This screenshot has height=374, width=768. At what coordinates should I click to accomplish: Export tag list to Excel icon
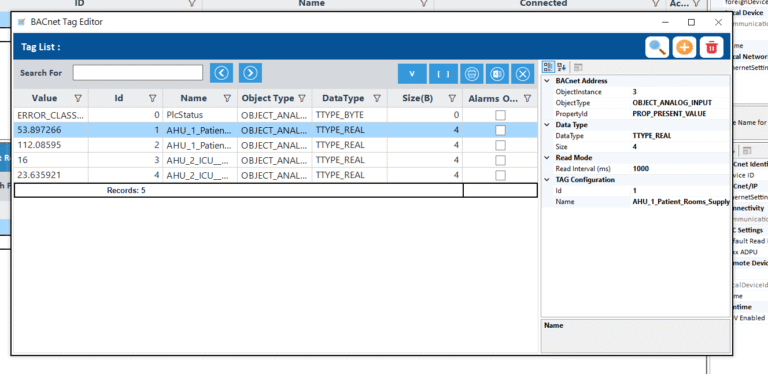click(497, 74)
